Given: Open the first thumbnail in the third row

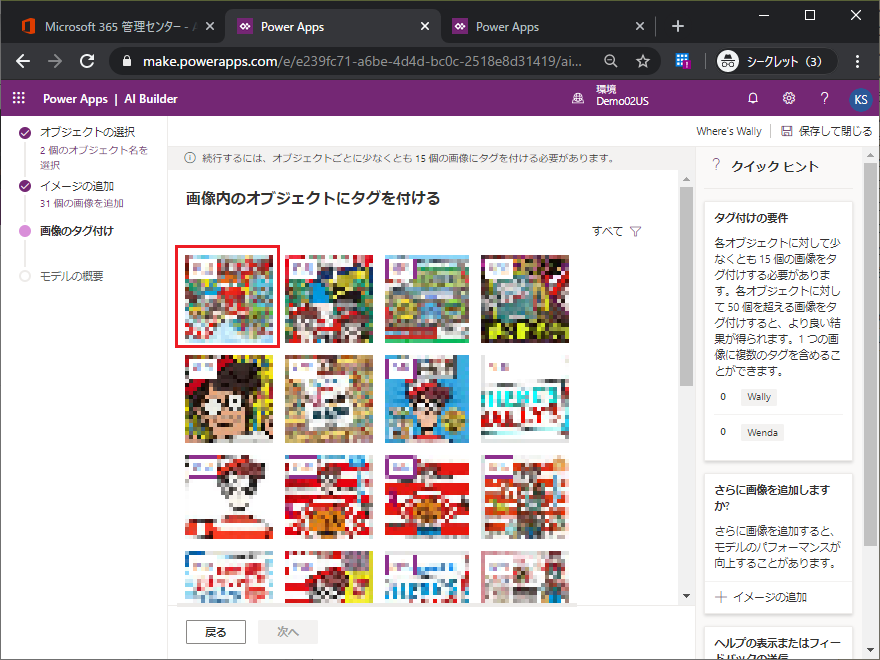Looking at the screenshot, I should click(x=228, y=497).
